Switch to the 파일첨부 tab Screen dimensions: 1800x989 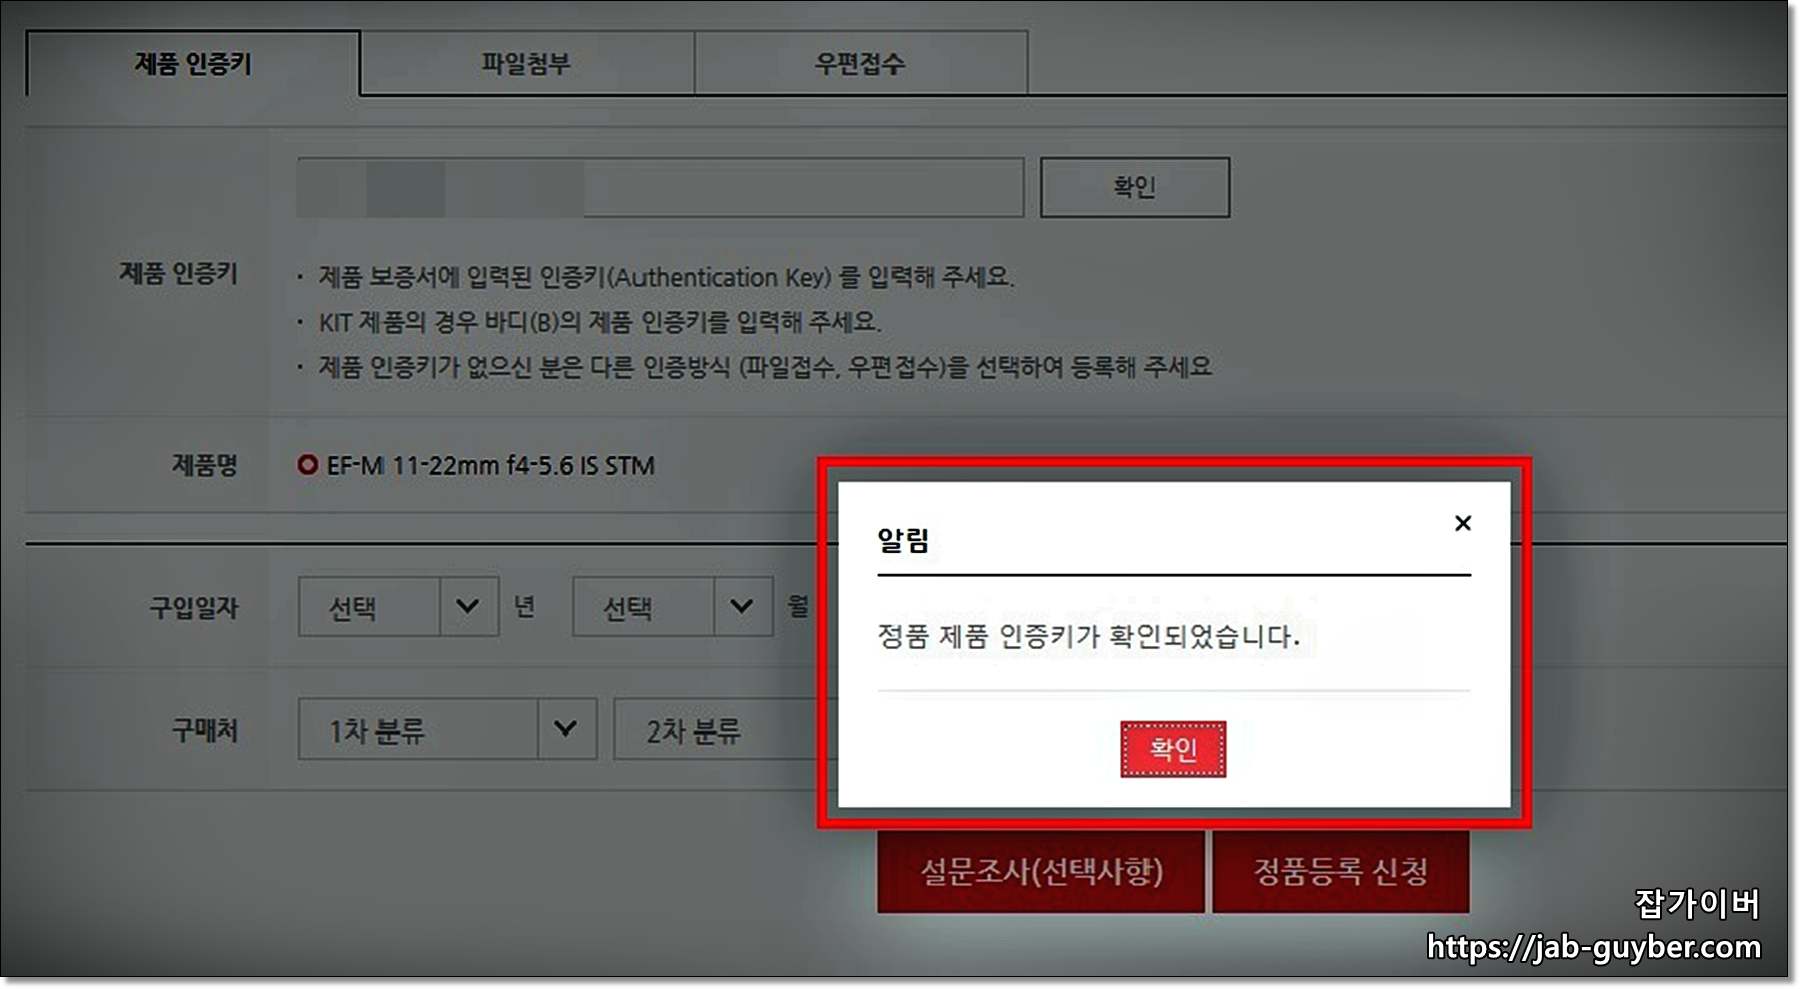(x=526, y=64)
